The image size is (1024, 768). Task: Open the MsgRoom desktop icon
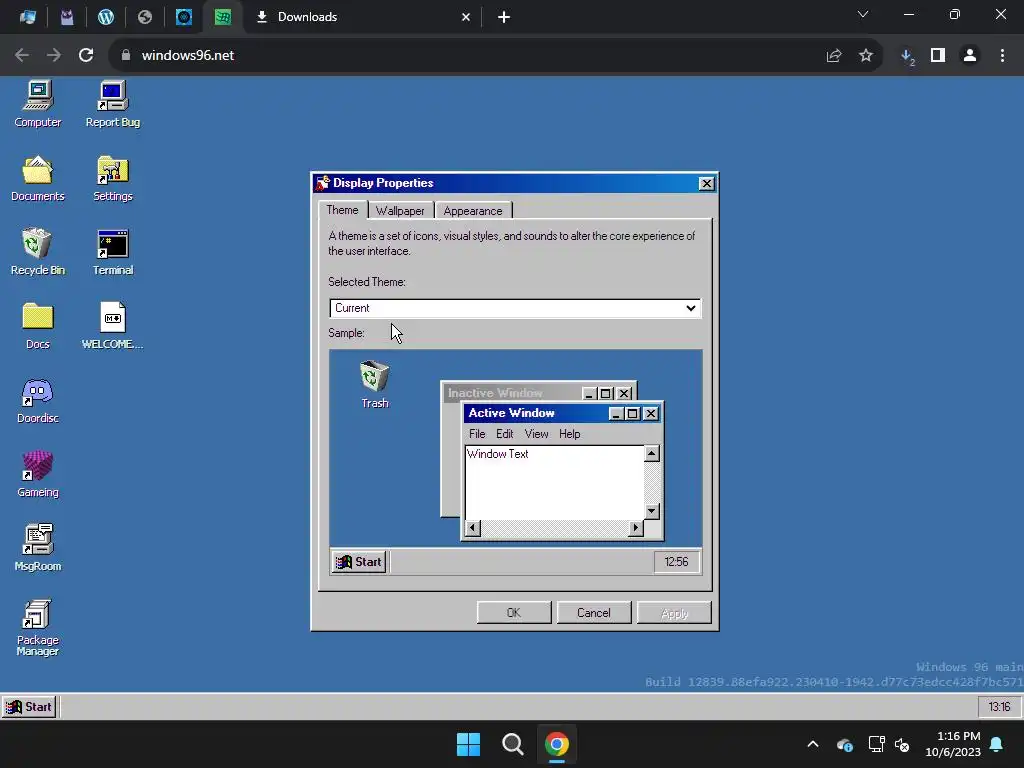pyautogui.click(x=37, y=547)
